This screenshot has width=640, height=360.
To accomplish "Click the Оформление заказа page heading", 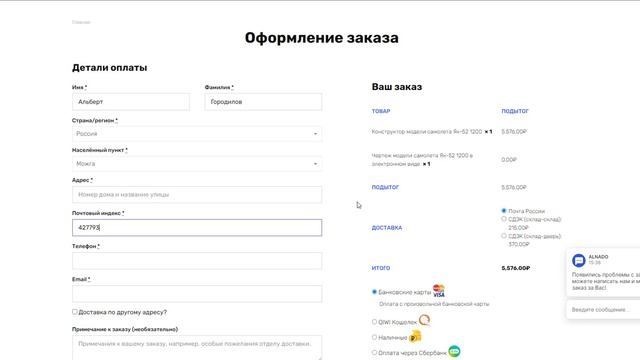I will click(x=322, y=38).
